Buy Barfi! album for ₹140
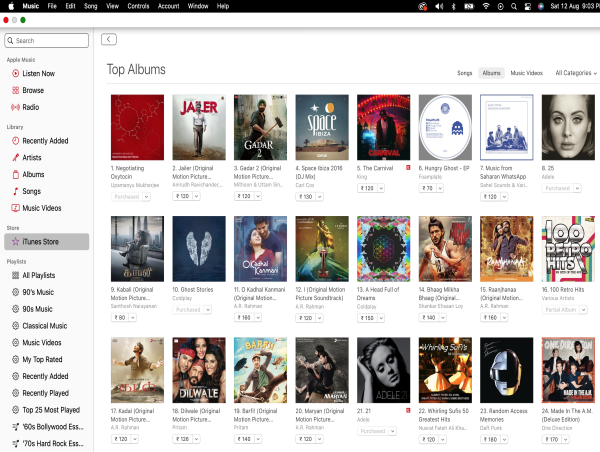This screenshot has width=600, height=452. [244, 439]
